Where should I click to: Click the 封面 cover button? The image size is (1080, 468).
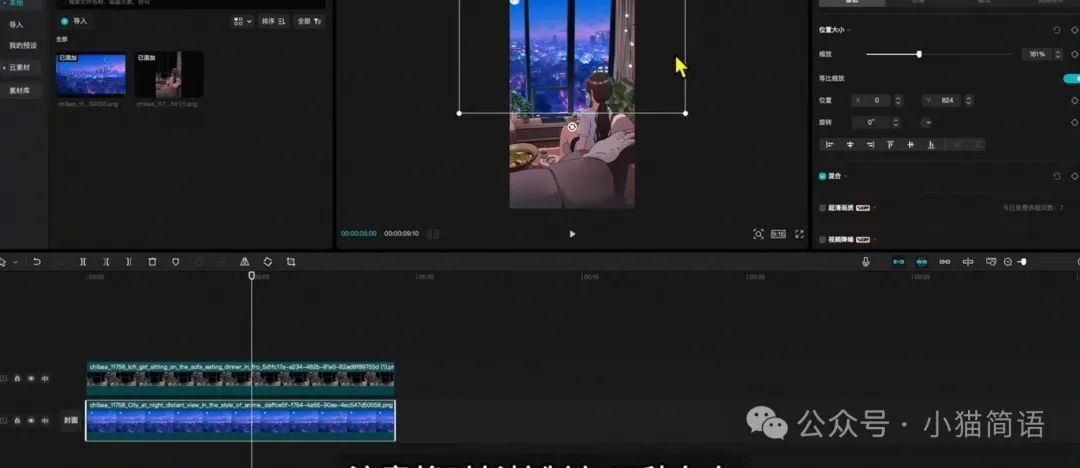pos(71,420)
